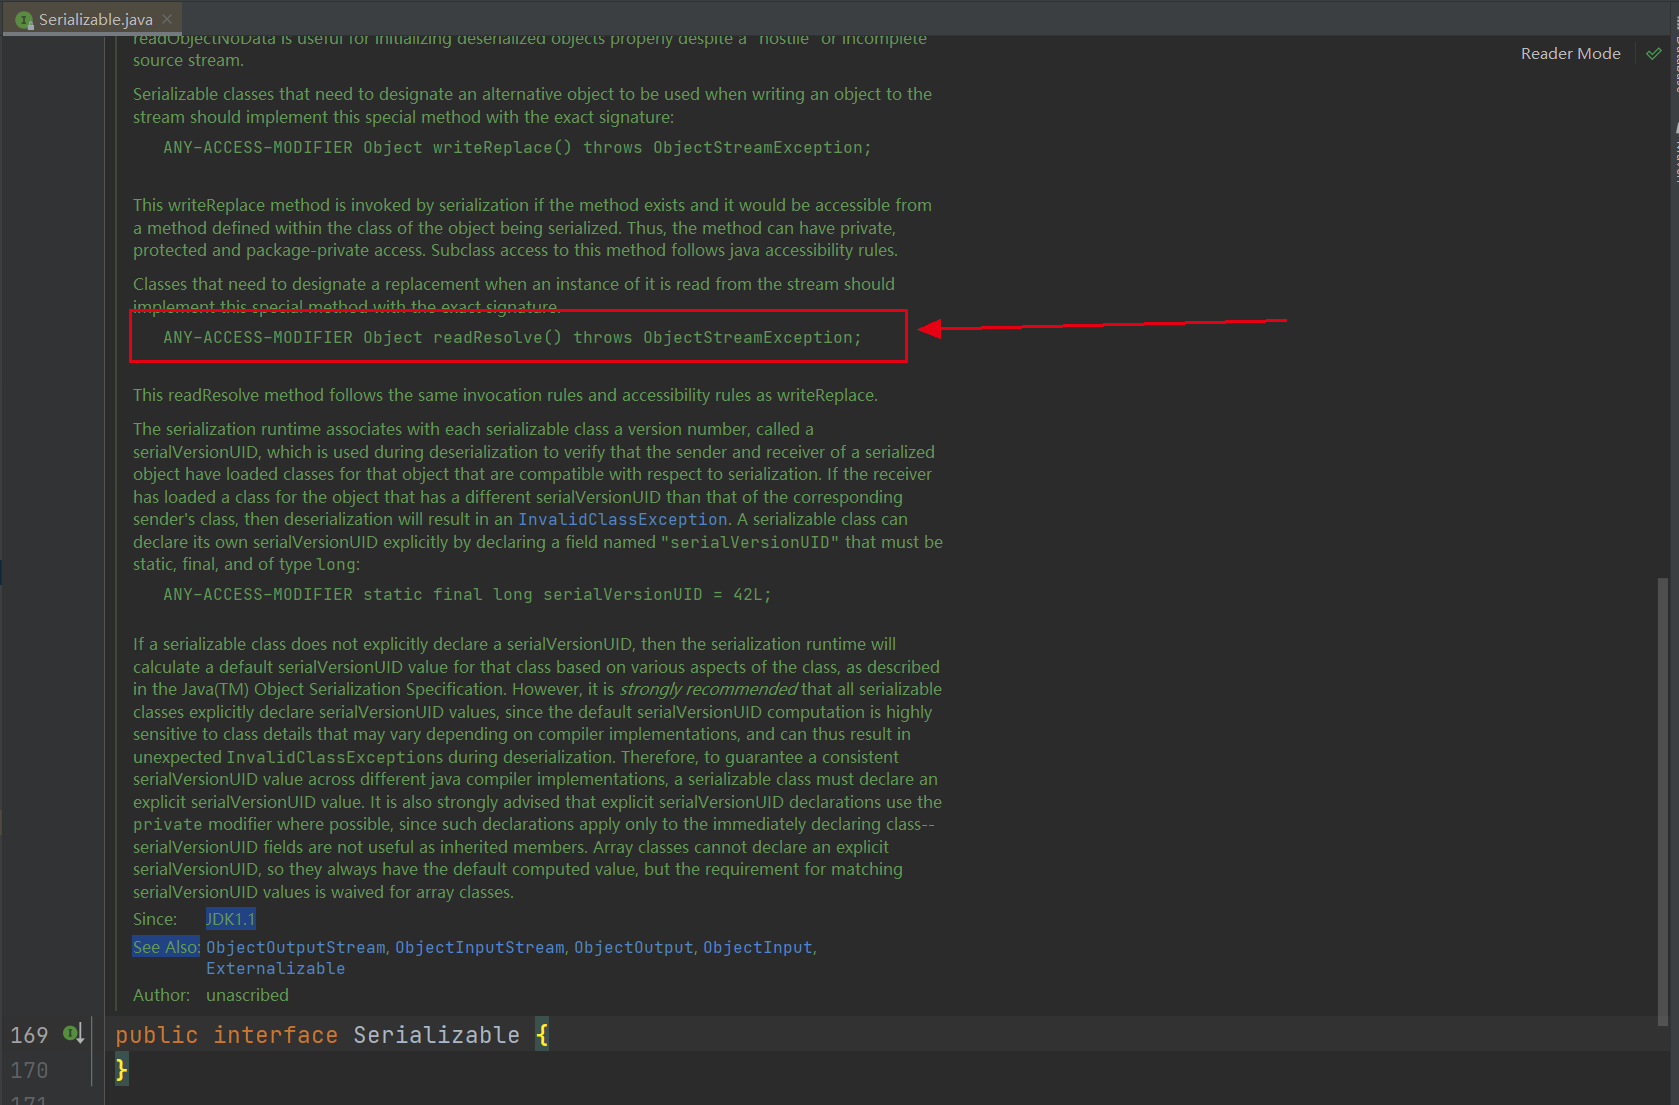The height and width of the screenshot is (1105, 1679).
Task: Click the 'Since:' label in the doc
Action: tap(155, 919)
